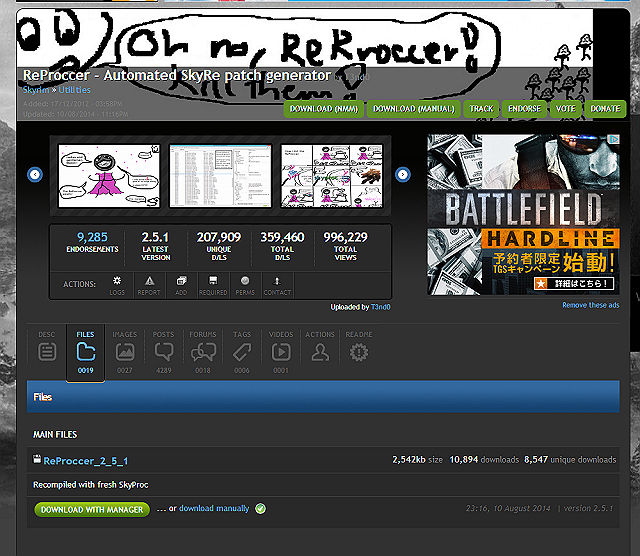This screenshot has height=556, width=640.
Task: Open the Skyrim breadcrumb link
Action: [36, 90]
